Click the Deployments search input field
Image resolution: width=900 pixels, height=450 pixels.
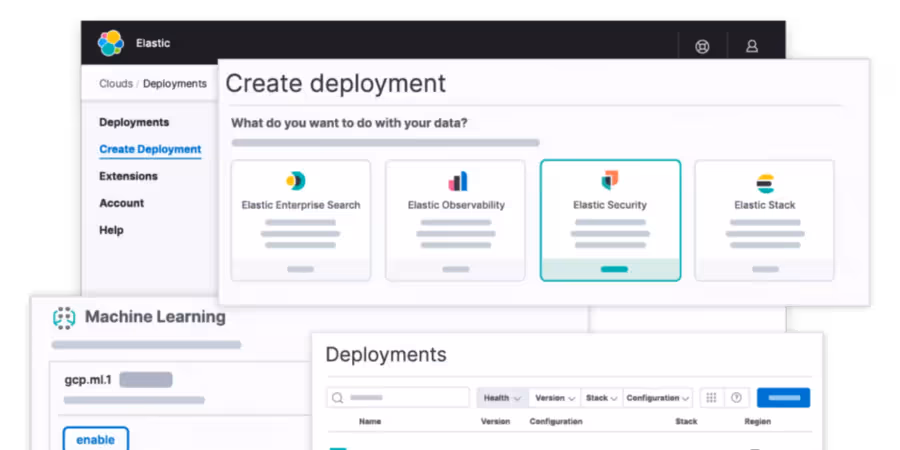click(398, 398)
